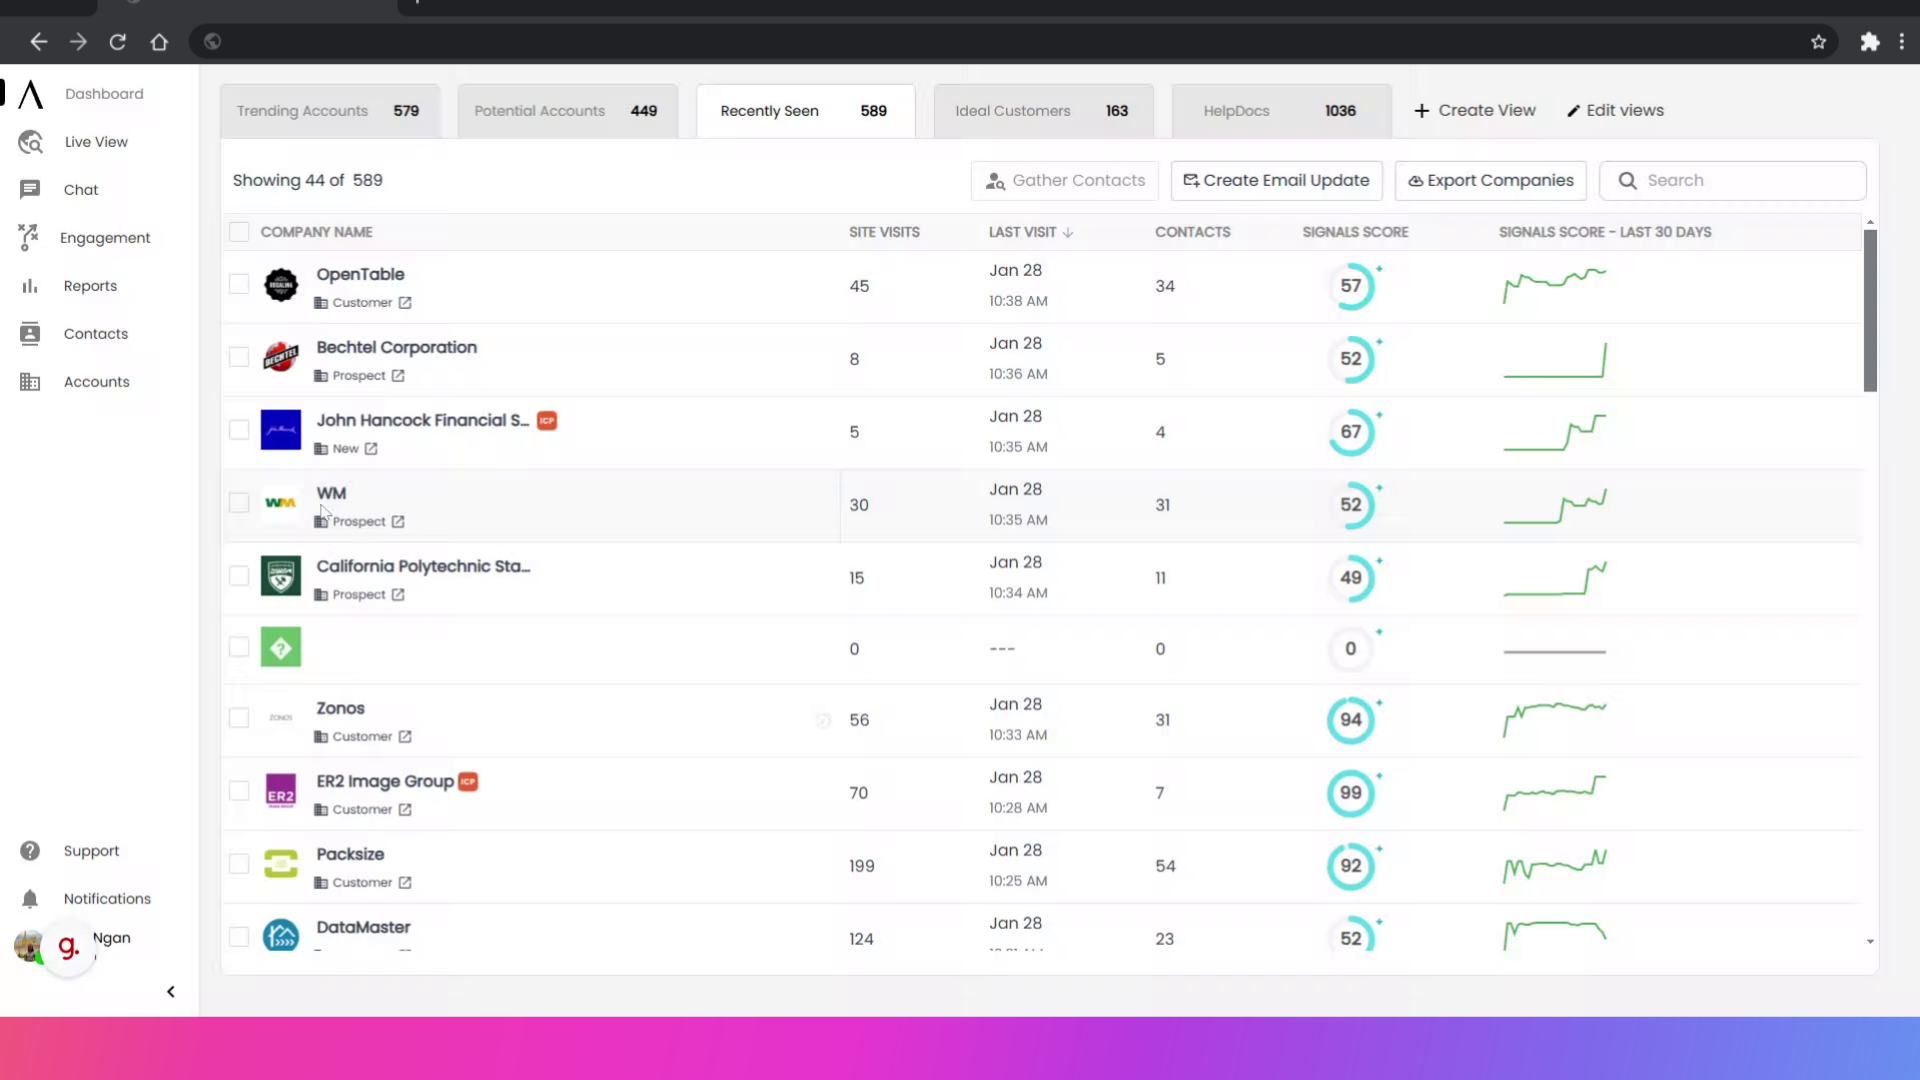
Task: Open external link icon beside OpenTable Customer
Action: point(405,303)
